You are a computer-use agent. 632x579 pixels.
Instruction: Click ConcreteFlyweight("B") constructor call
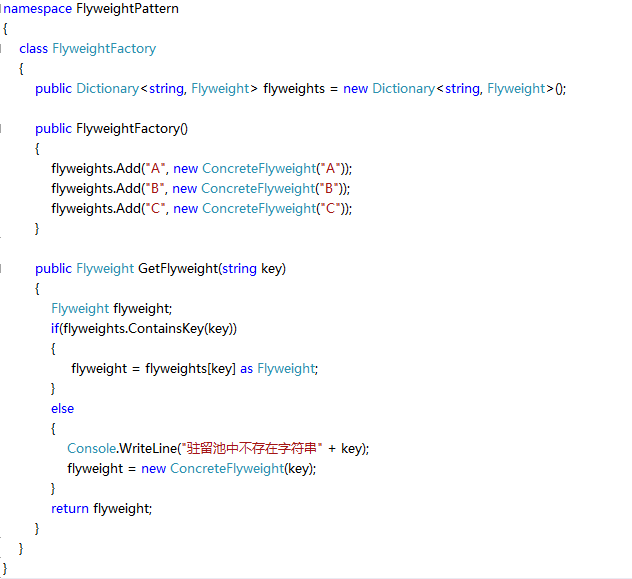[274, 189]
